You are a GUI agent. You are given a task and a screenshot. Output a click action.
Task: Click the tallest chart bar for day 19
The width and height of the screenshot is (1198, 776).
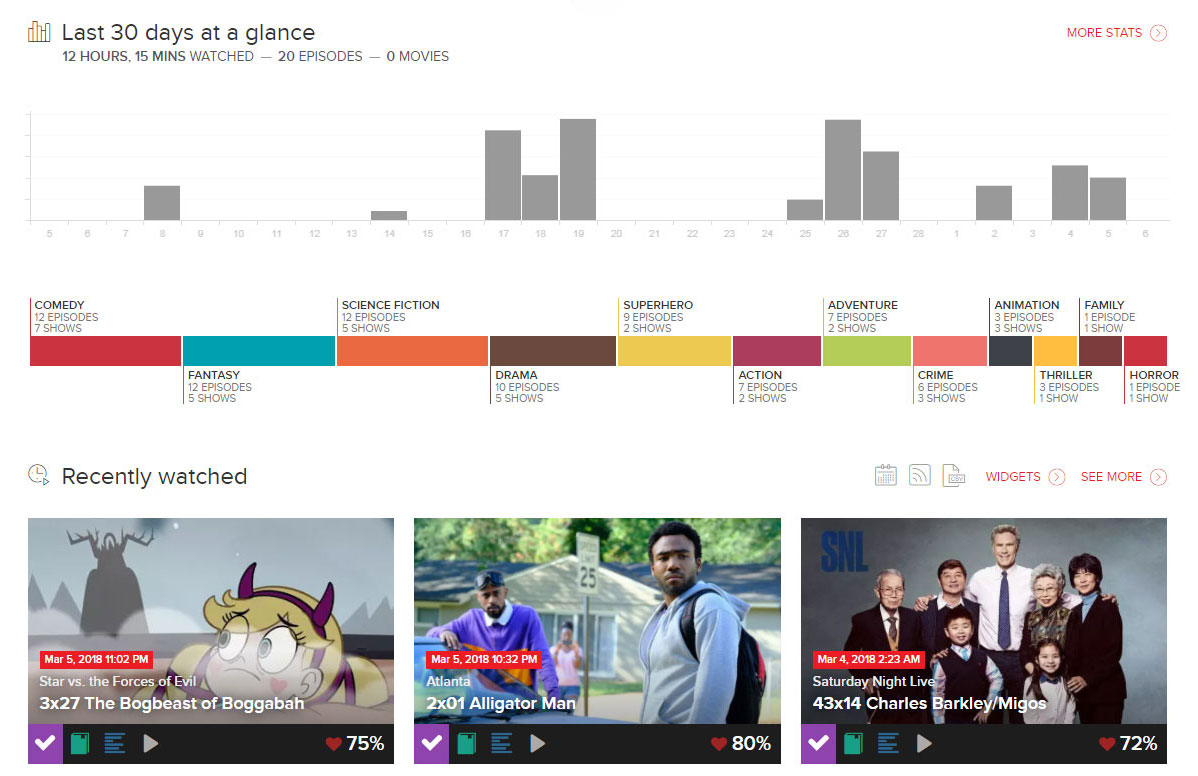click(x=578, y=169)
